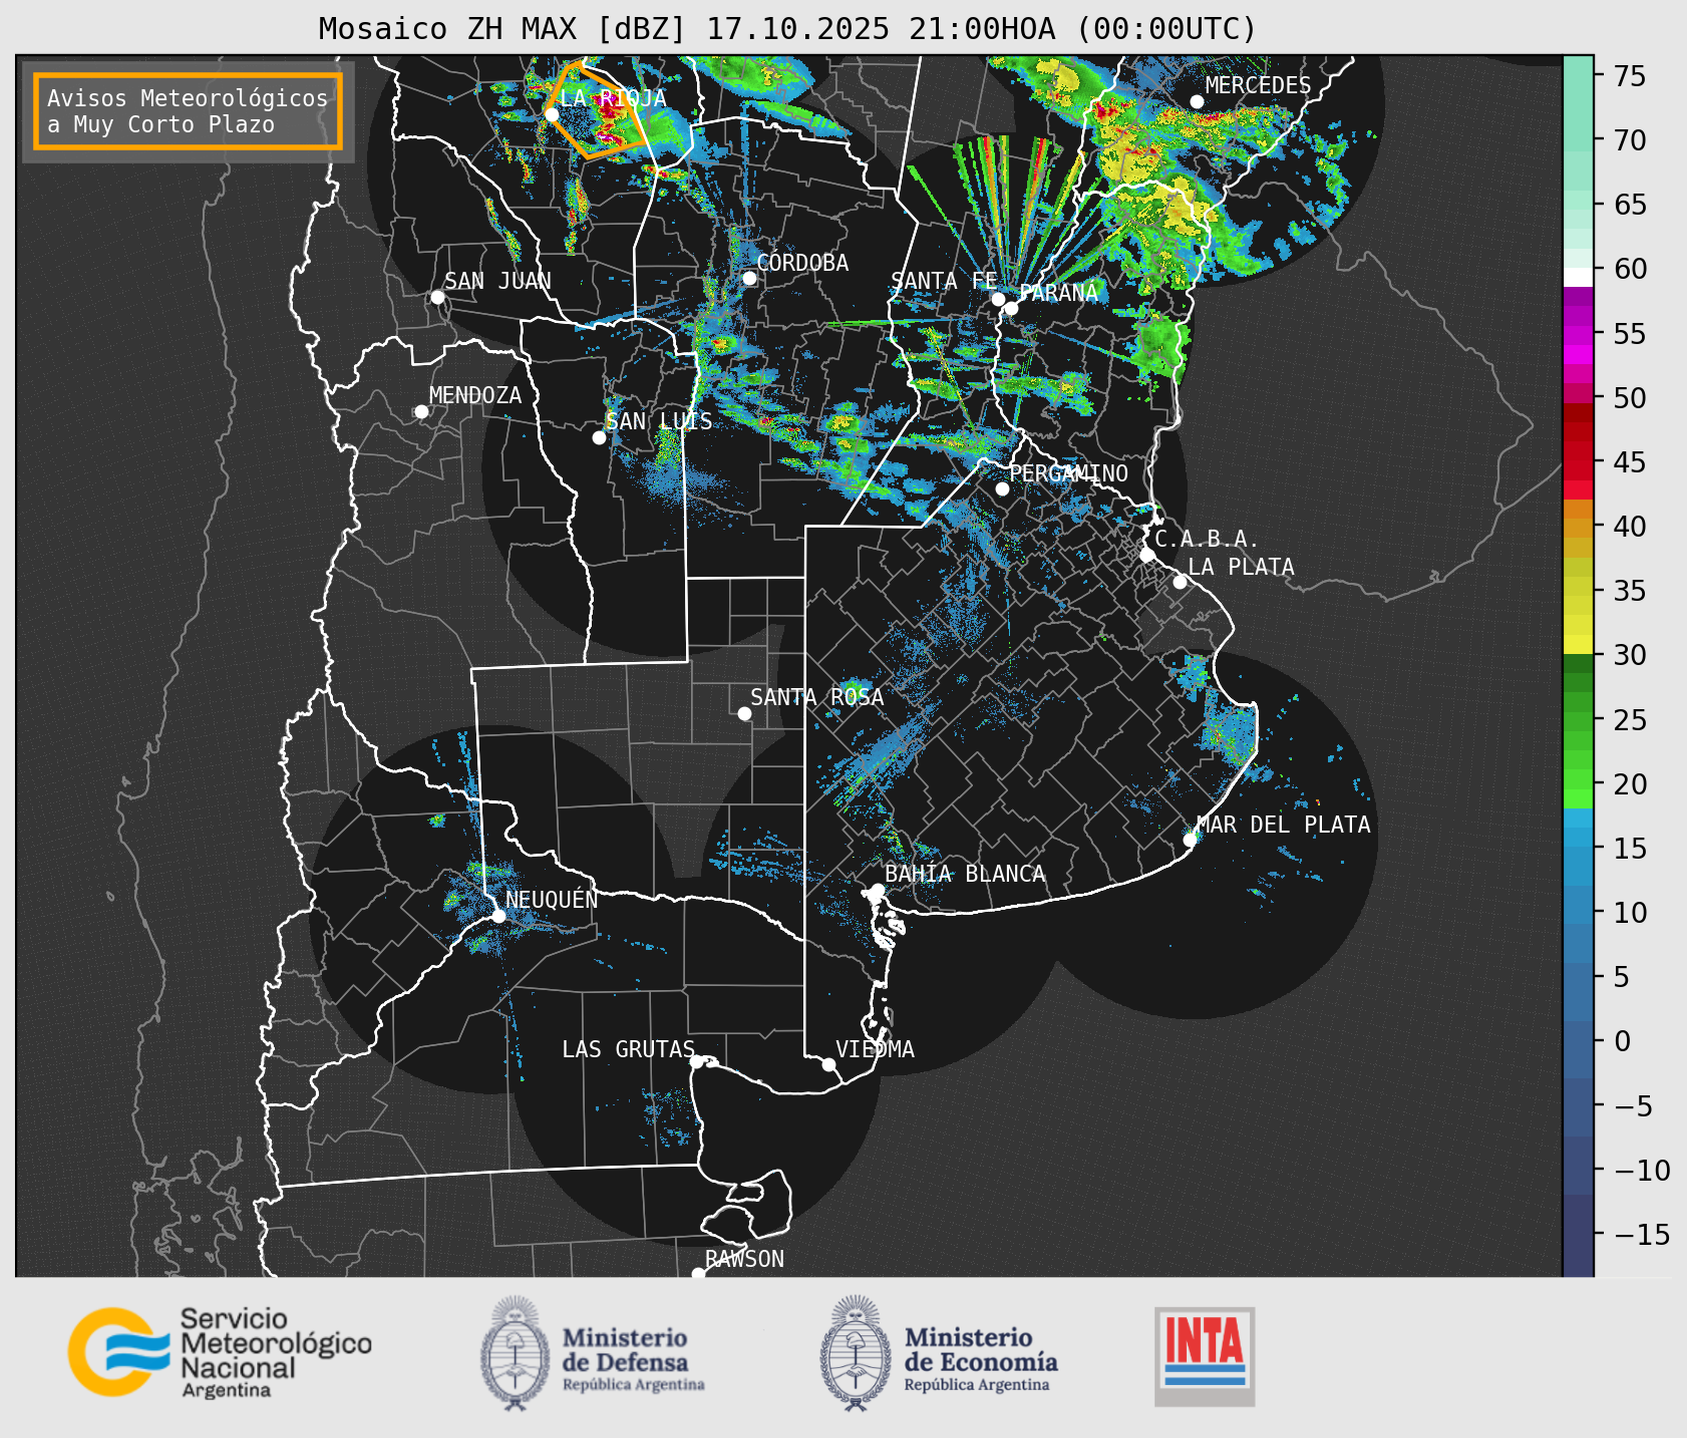The height and width of the screenshot is (1438, 1687).
Task: Select the Santa Fe city dot
Action: [x=998, y=299]
